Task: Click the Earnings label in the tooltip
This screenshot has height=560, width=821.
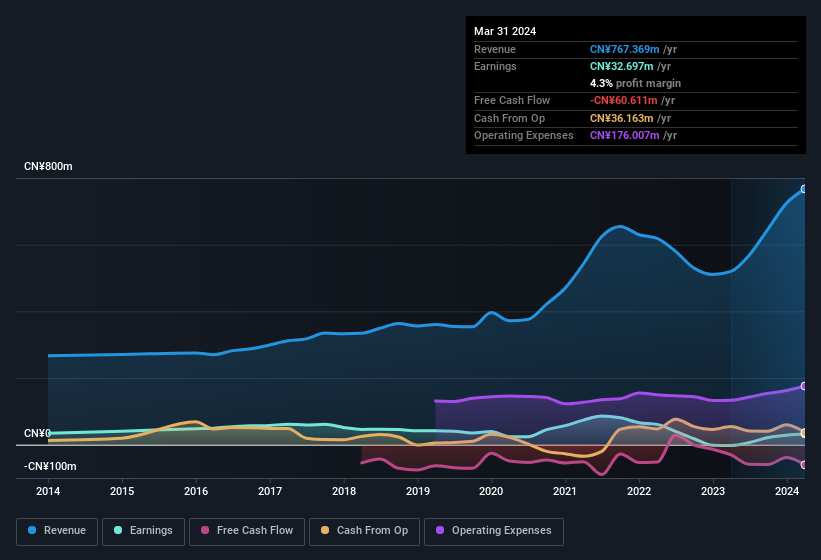Action: (495, 66)
